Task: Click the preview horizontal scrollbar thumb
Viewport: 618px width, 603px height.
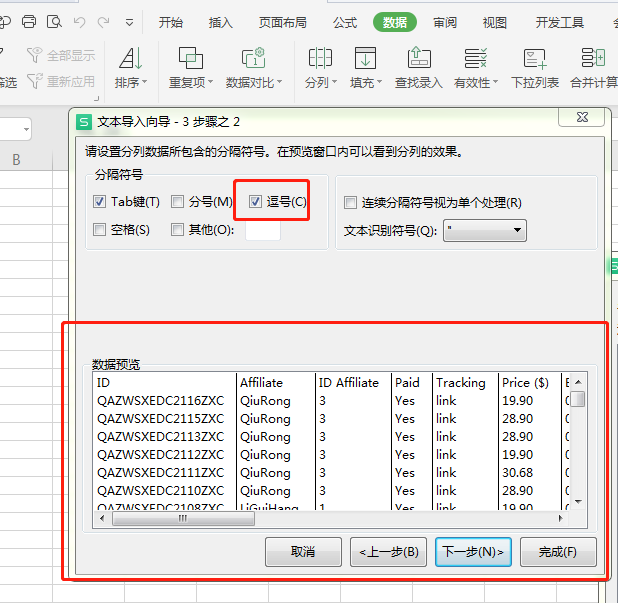Action: click(x=183, y=519)
